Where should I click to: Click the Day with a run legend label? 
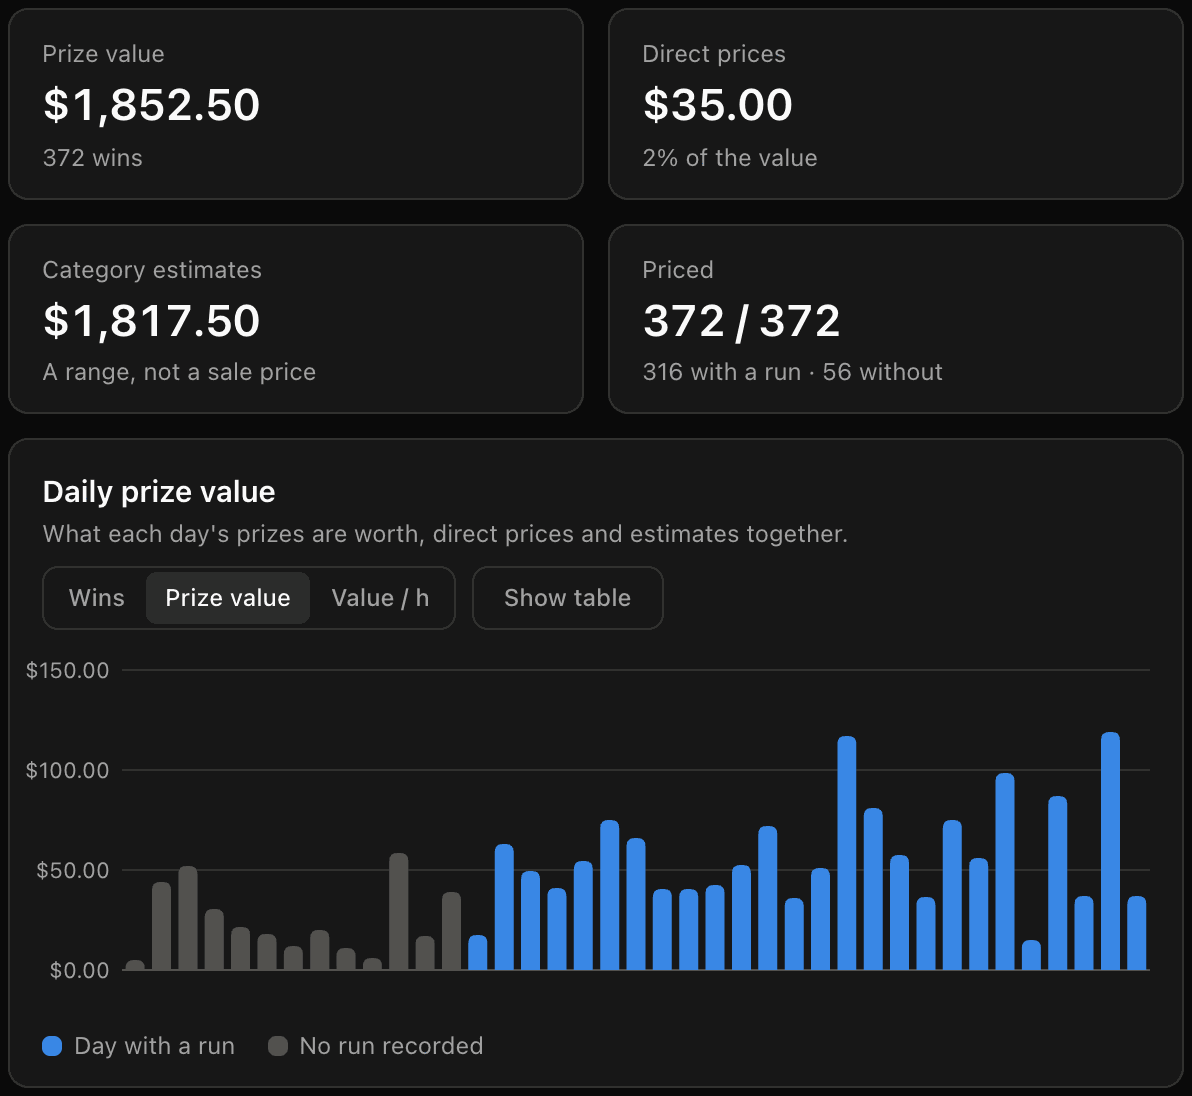(x=154, y=1046)
